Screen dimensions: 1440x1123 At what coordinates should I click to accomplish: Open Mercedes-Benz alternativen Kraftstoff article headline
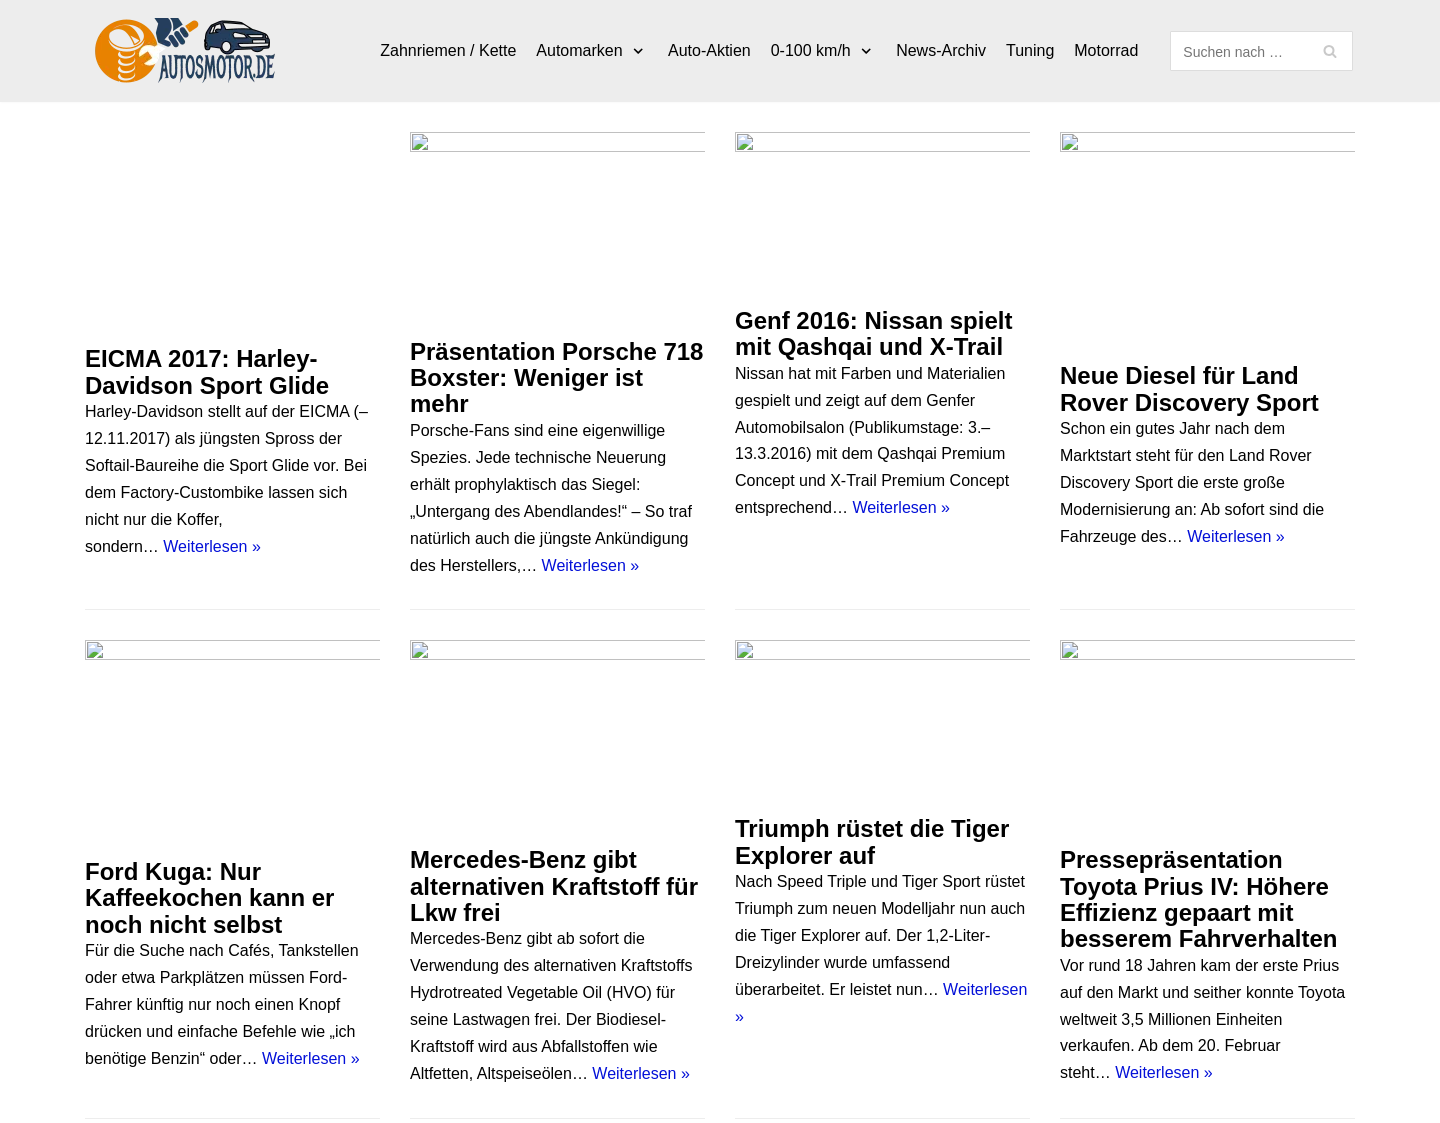[x=554, y=886]
